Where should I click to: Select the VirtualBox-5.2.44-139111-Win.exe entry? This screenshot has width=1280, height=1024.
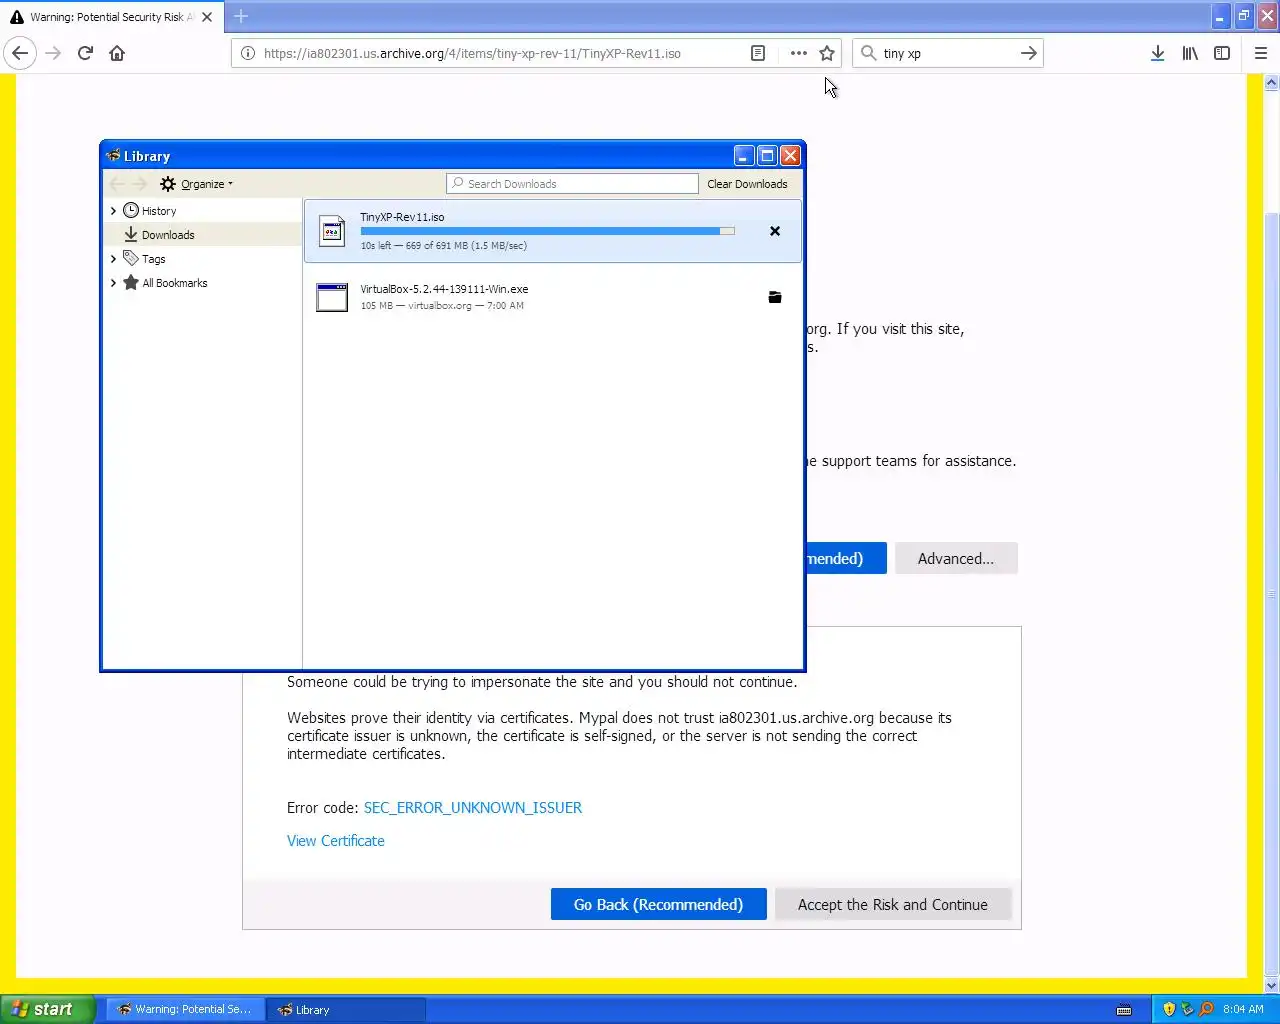click(x=553, y=297)
